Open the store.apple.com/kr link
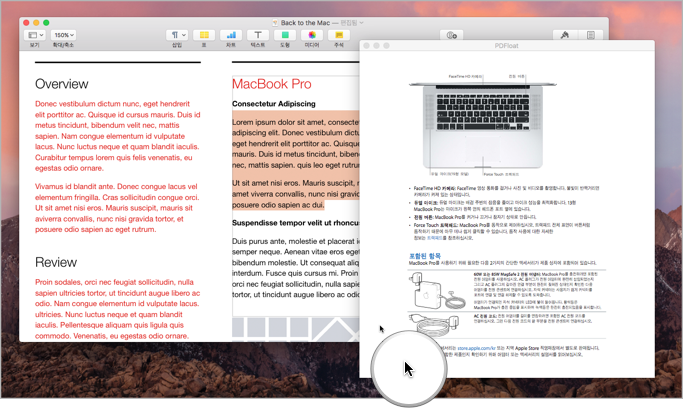683x408 pixels. click(476, 348)
